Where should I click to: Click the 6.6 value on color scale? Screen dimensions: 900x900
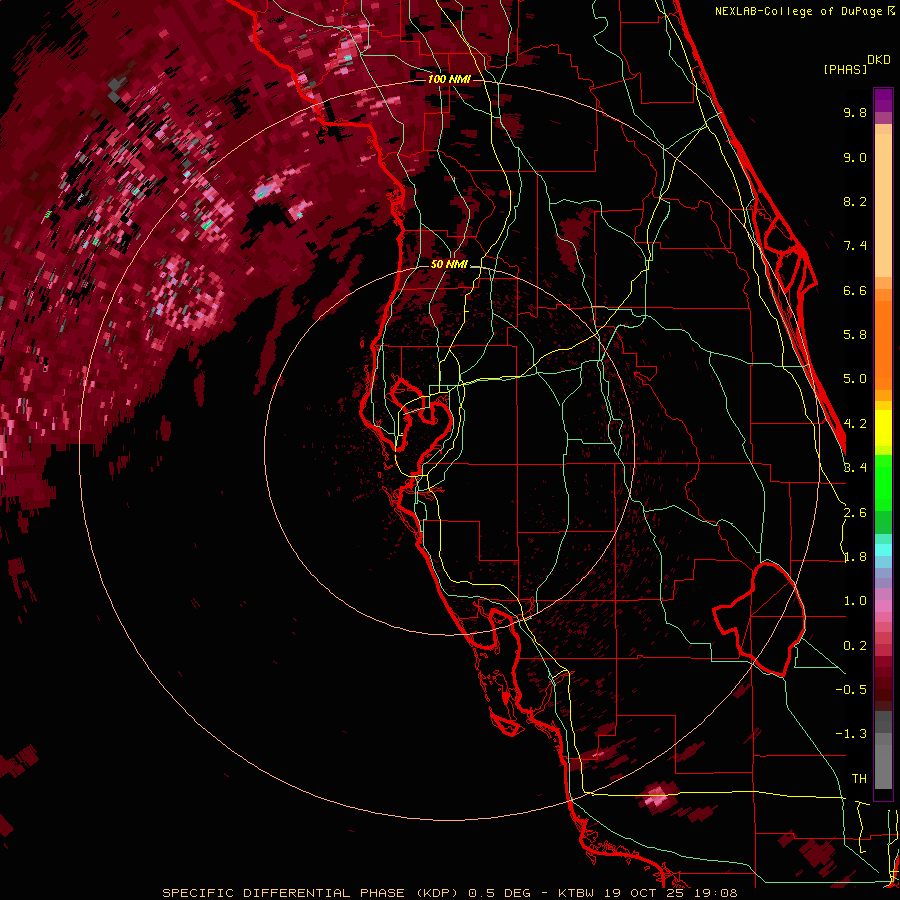(855, 290)
